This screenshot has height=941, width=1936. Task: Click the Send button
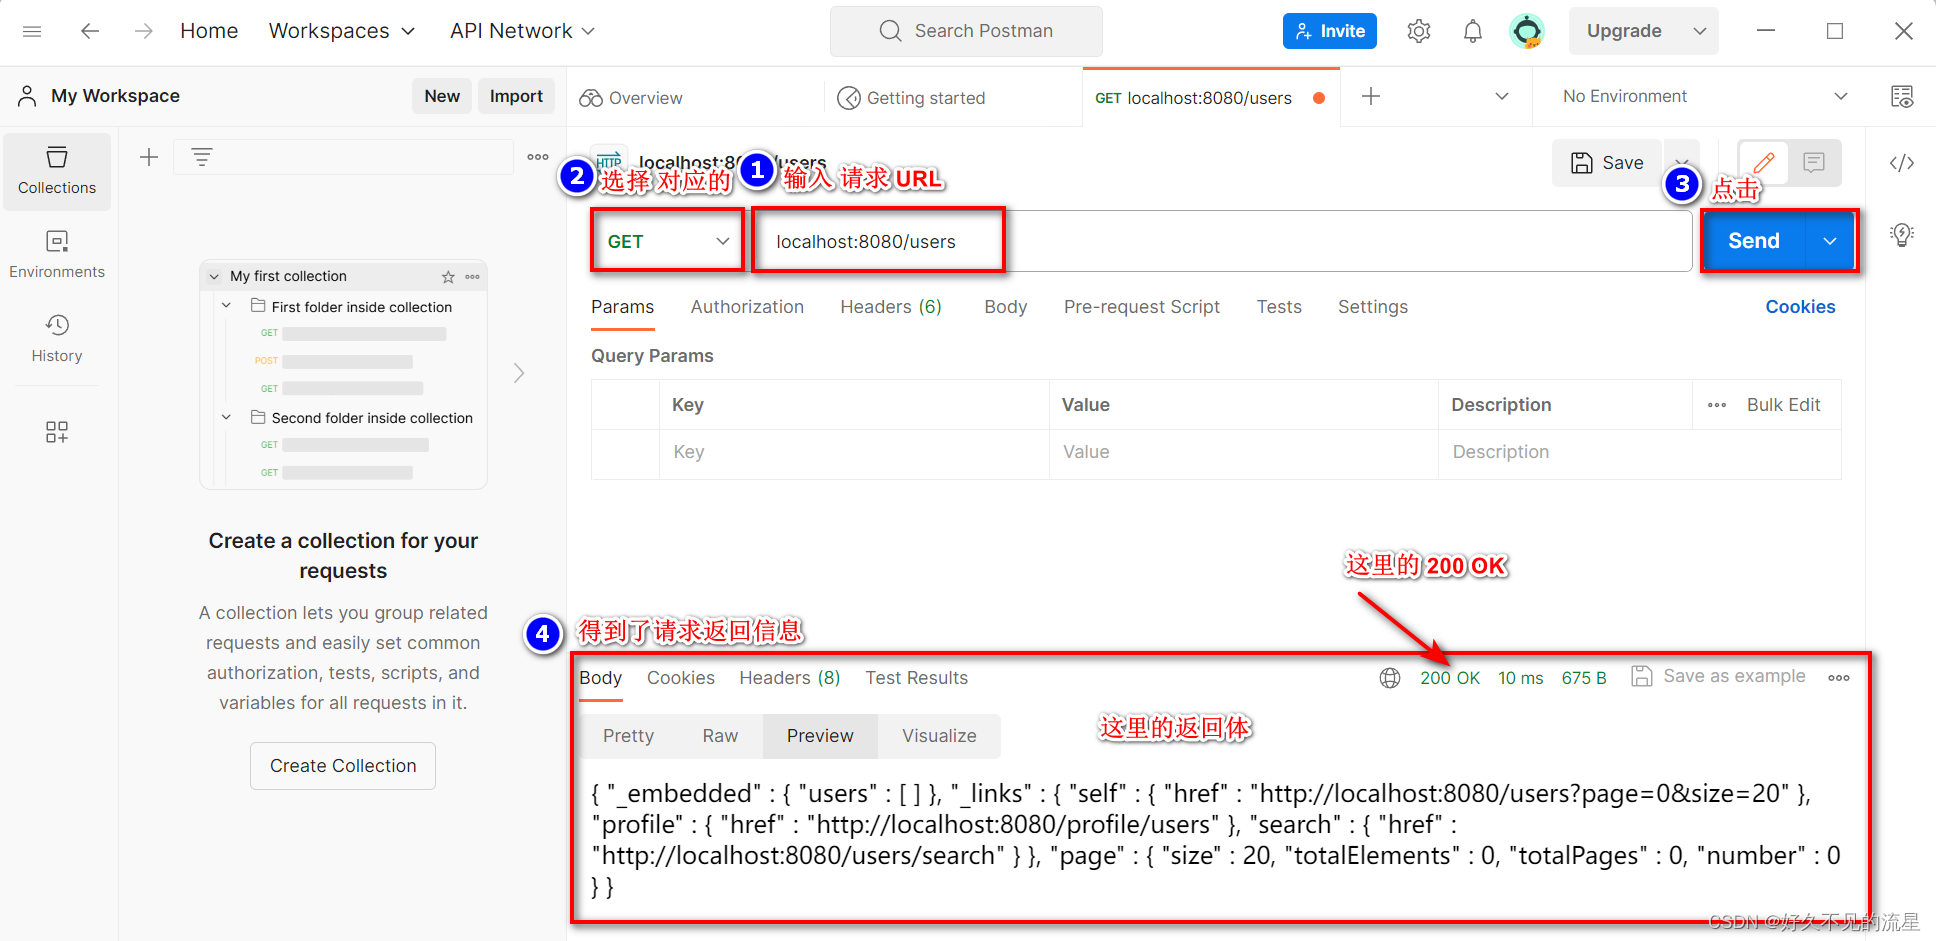click(x=1754, y=241)
